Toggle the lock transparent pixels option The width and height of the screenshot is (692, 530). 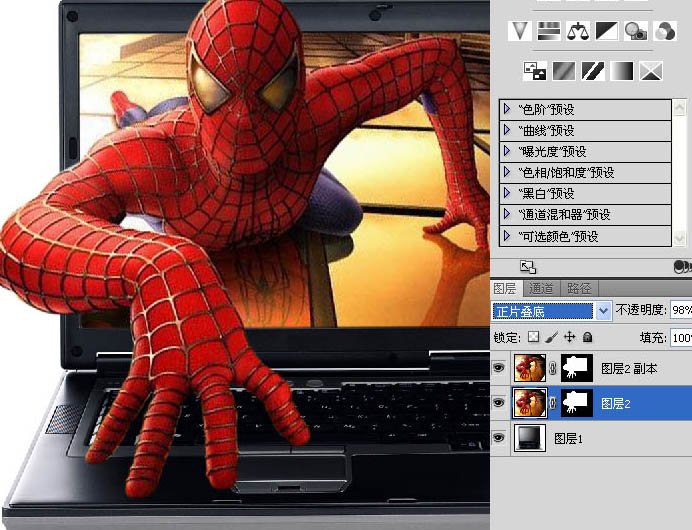(x=534, y=338)
